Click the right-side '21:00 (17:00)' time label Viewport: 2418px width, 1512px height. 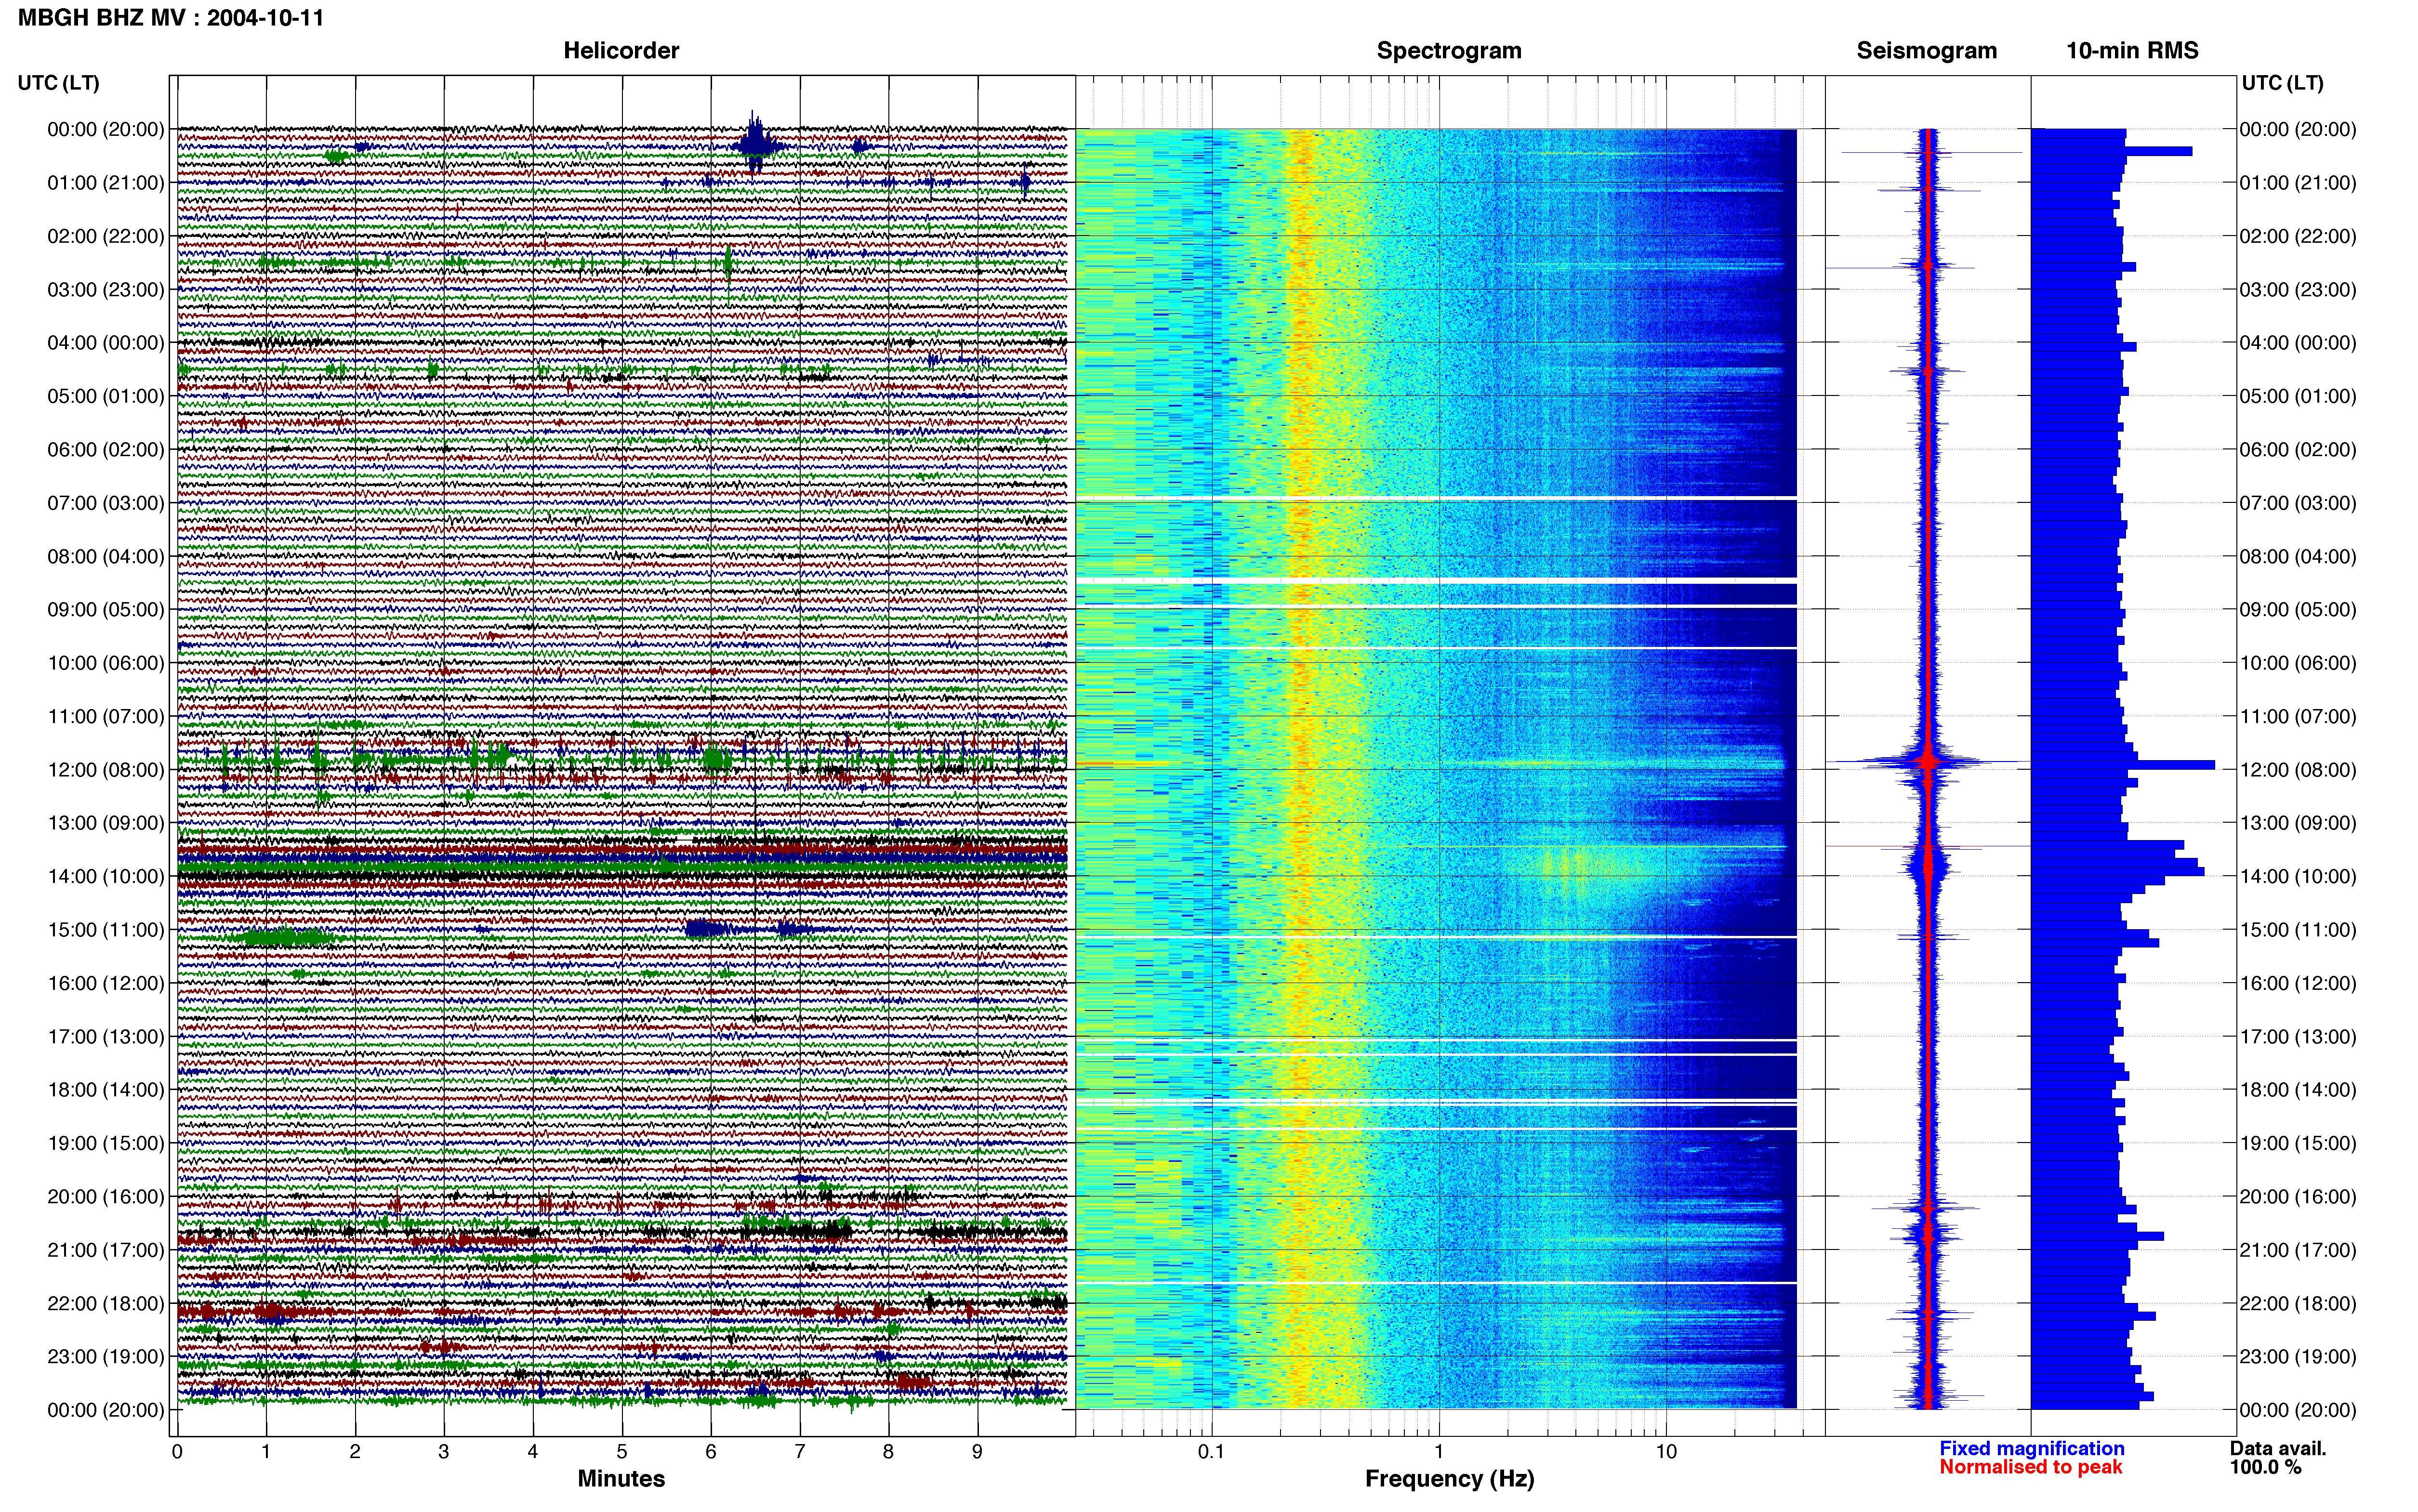click(2298, 1249)
